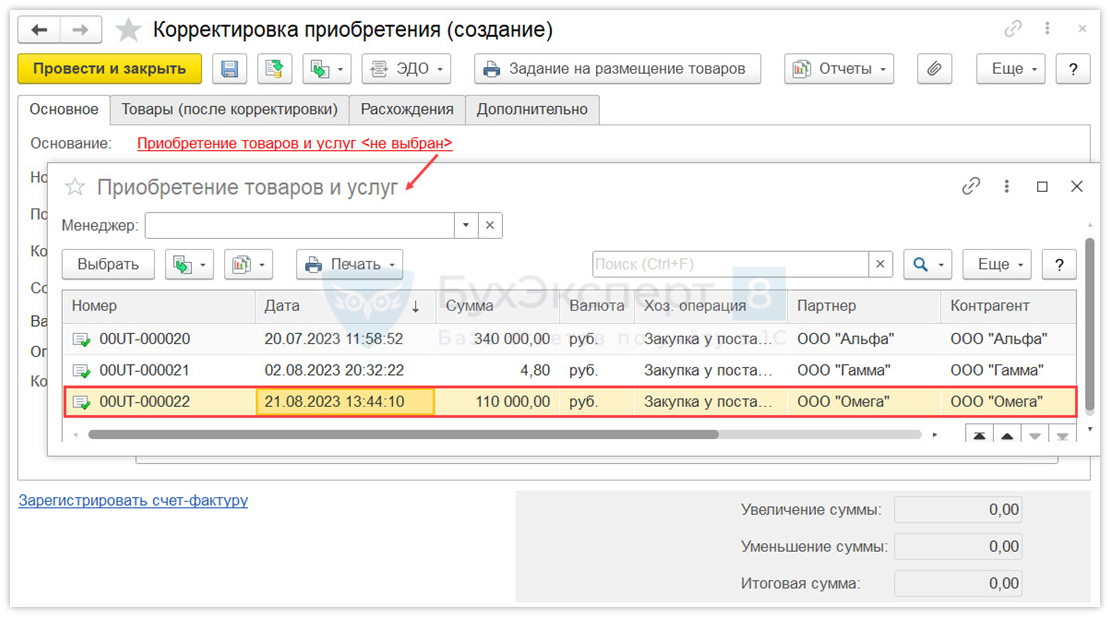
Task: Expand the Печать dropdown in dialog
Action: pyautogui.click(x=349, y=264)
